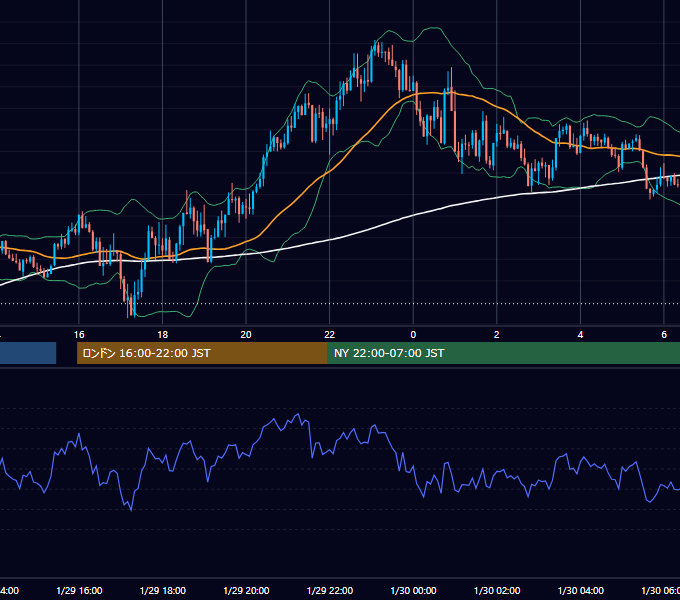
Task: Click the 2 hour label on price chart axis
Action: click(497, 335)
